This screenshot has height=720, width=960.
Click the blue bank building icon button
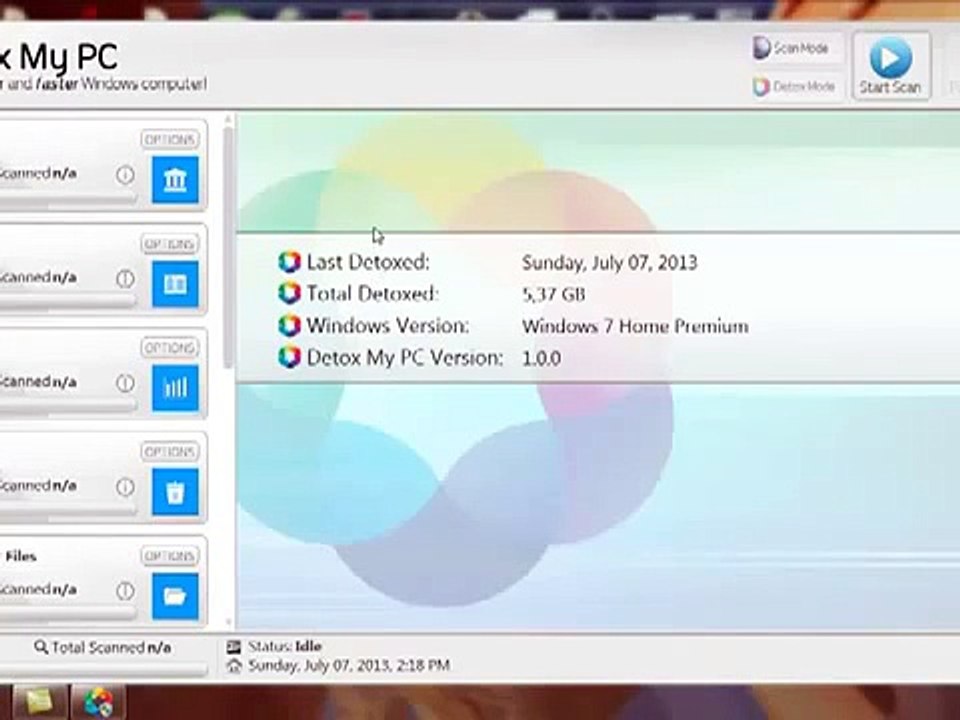[175, 179]
